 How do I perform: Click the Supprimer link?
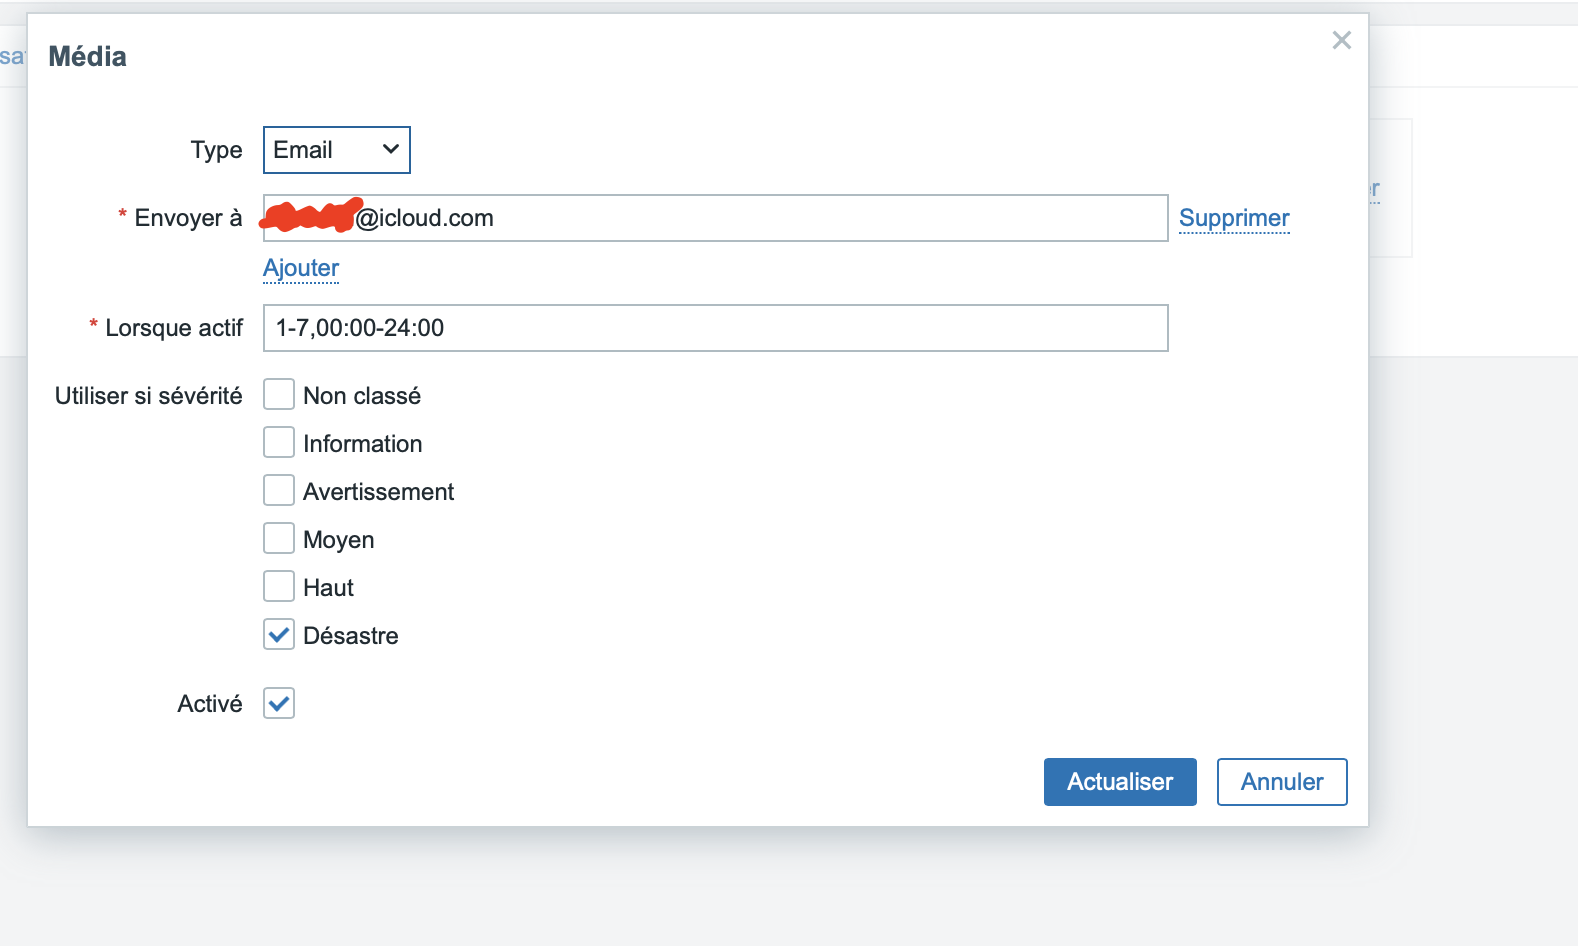tap(1233, 218)
